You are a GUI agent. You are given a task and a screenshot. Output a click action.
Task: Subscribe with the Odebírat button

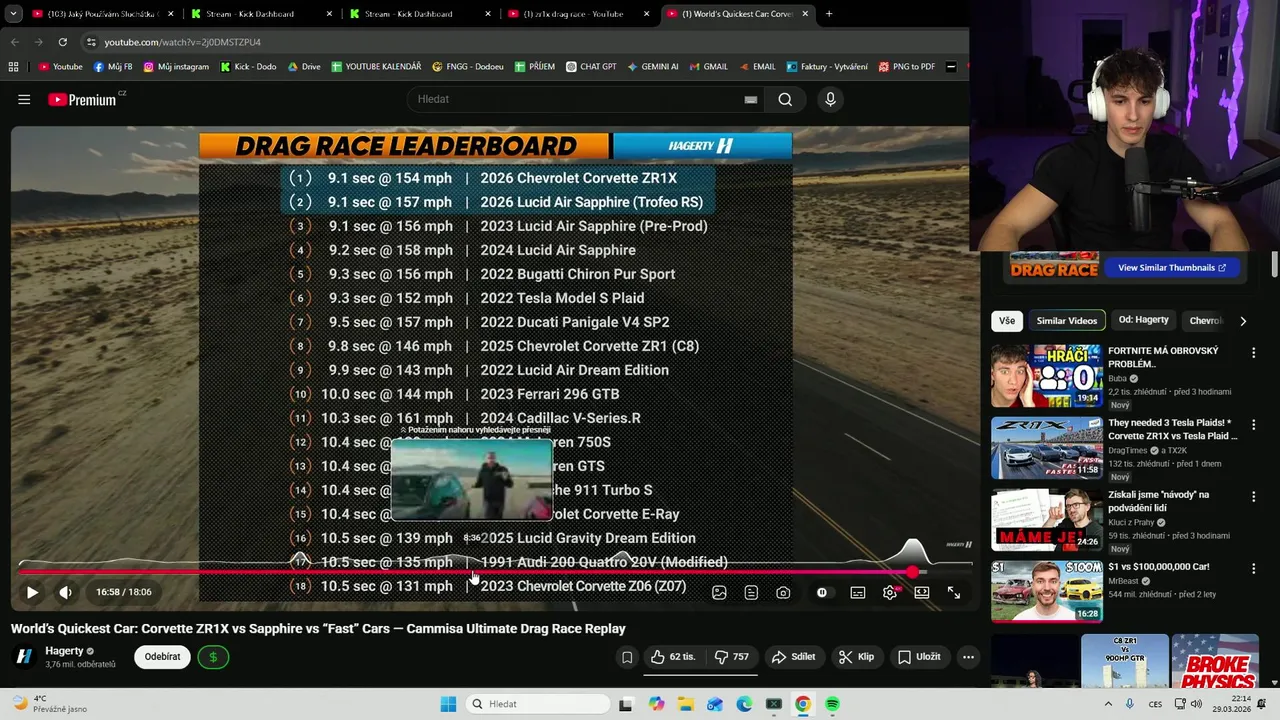point(162,657)
